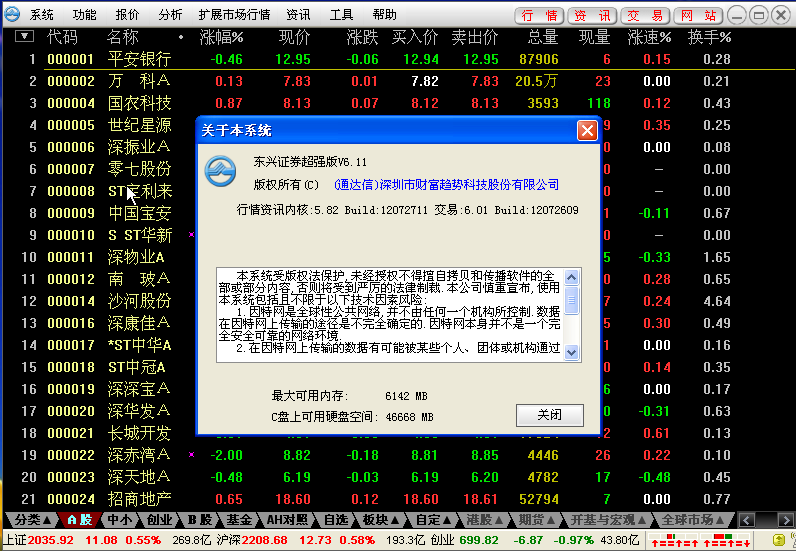
Task: Click the blue wave logo in about dialog
Action: [220, 171]
